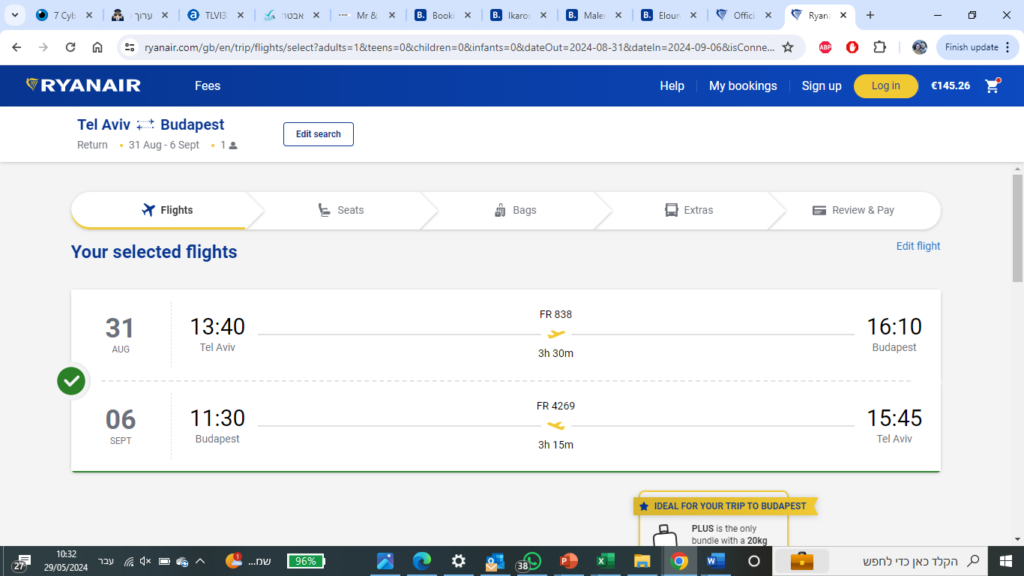Click the 13:40 Tel Aviv departure time
The image size is (1024, 576).
click(217, 327)
